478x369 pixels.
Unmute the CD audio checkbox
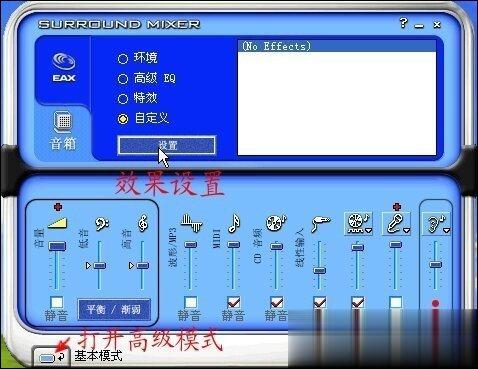[x=276, y=302]
